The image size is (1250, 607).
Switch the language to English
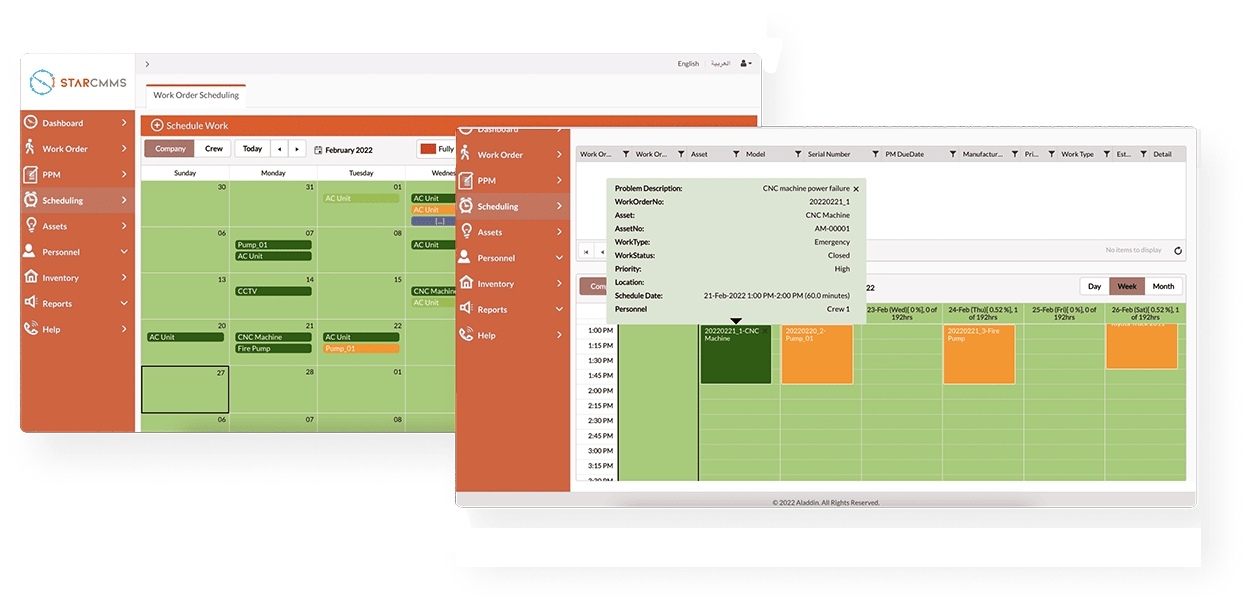pos(688,63)
